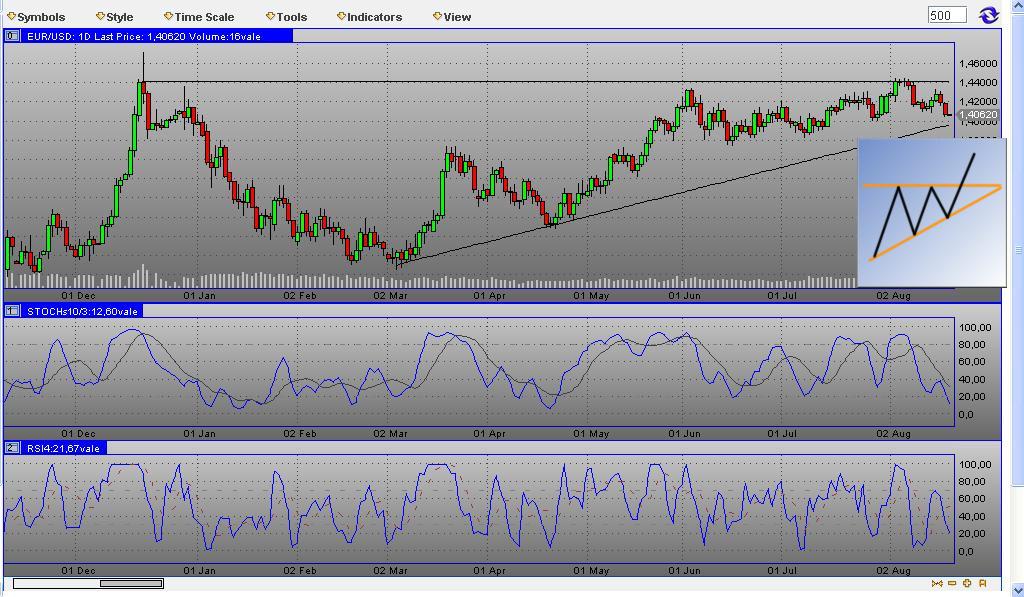This screenshot has height=597, width=1024.
Task: Click the 1,46000 price axis label
Action: (978, 63)
